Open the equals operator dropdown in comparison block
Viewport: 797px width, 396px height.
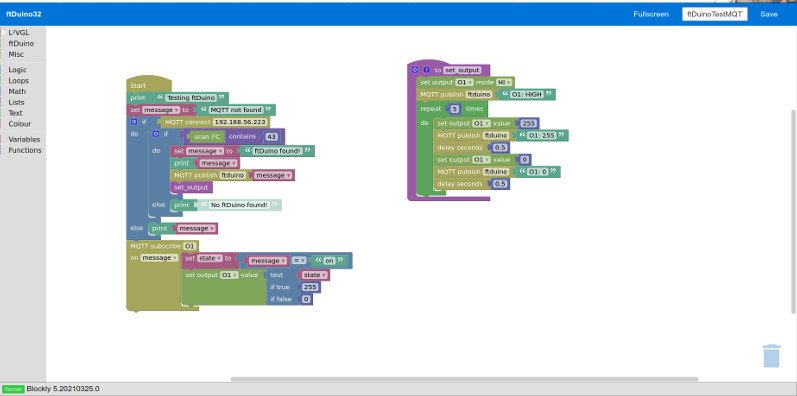point(298,261)
